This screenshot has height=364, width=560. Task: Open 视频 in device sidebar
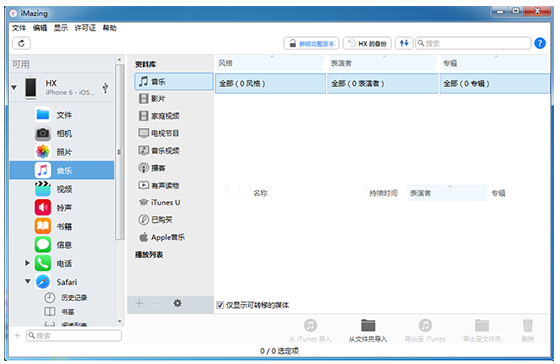tap(62, 189)
